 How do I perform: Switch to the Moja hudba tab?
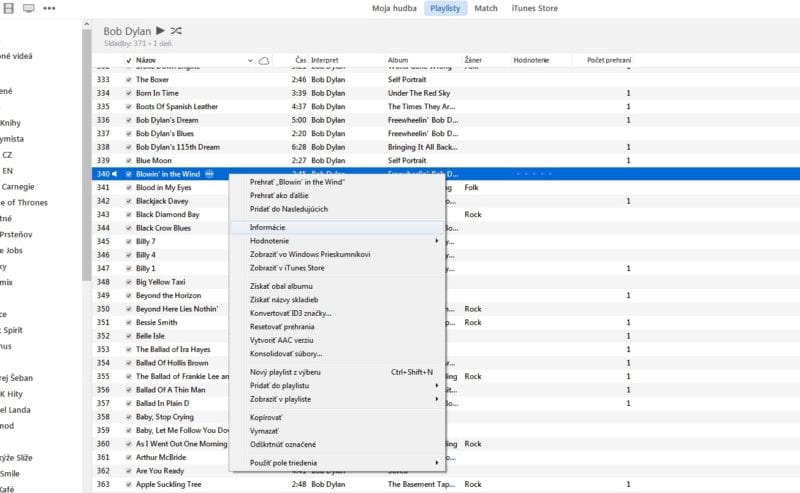click(394, 8)
